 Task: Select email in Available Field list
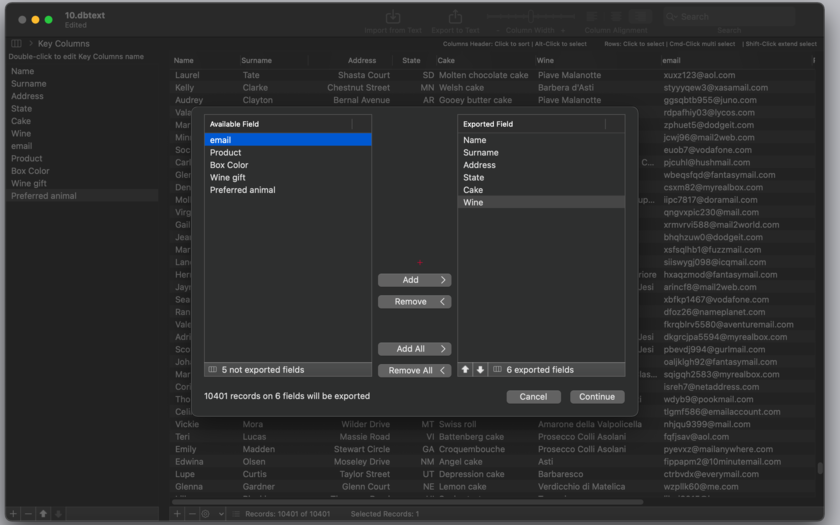tap(288, 140)
